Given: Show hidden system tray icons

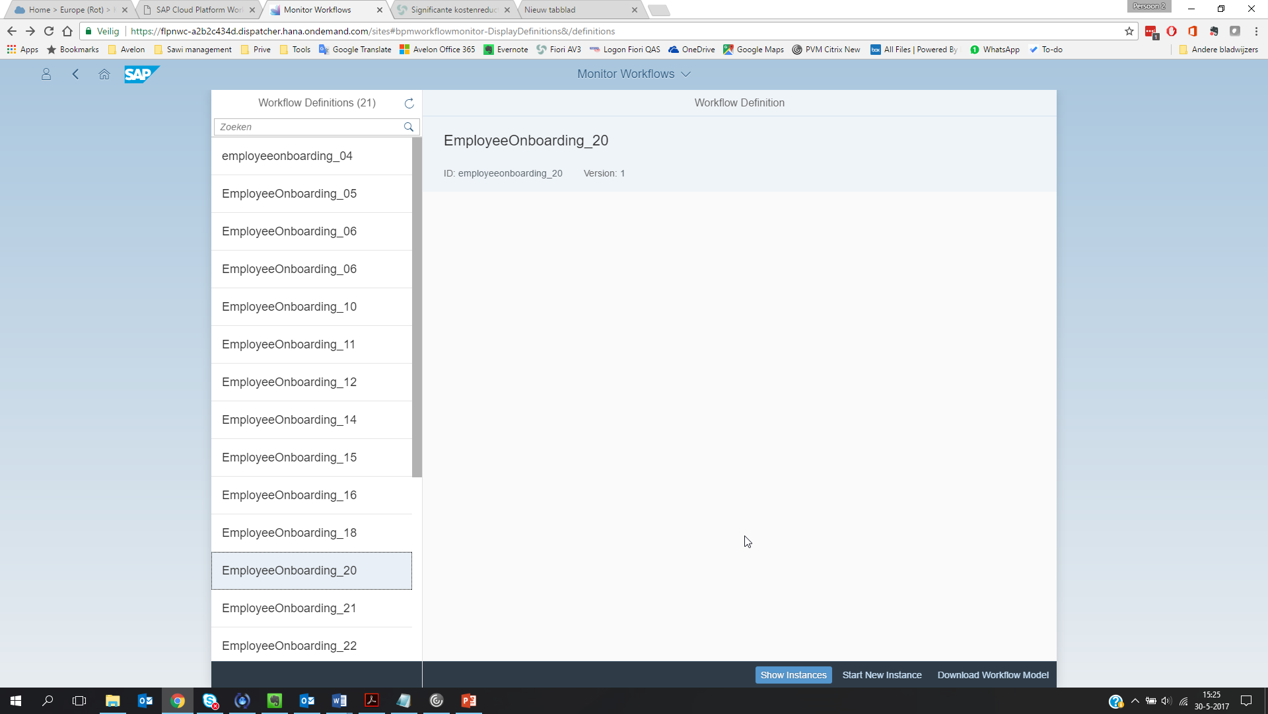Looking at the screenshot, I should pos(1135,701).
